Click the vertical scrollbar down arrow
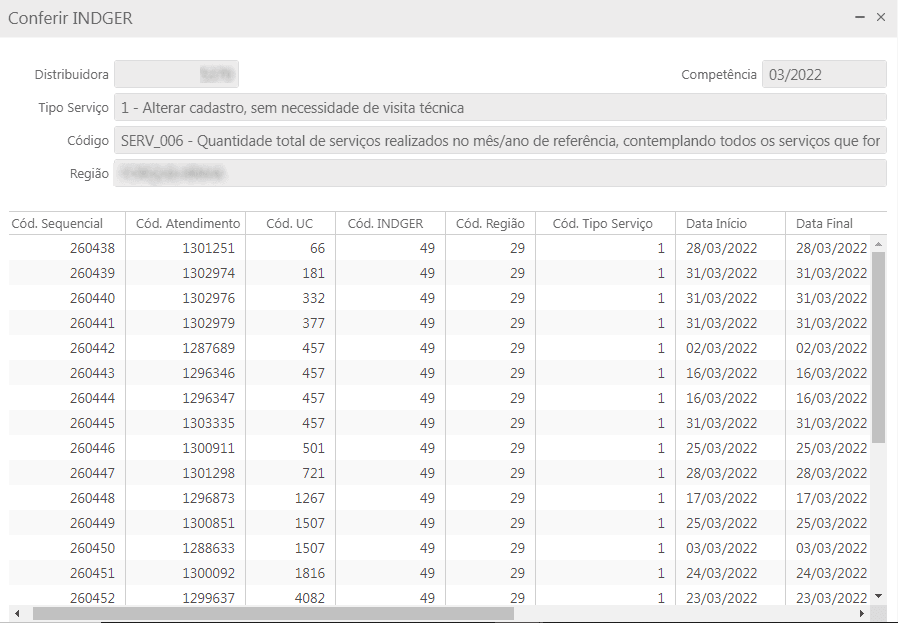898x623 pixels. click(x=879, y=595)
